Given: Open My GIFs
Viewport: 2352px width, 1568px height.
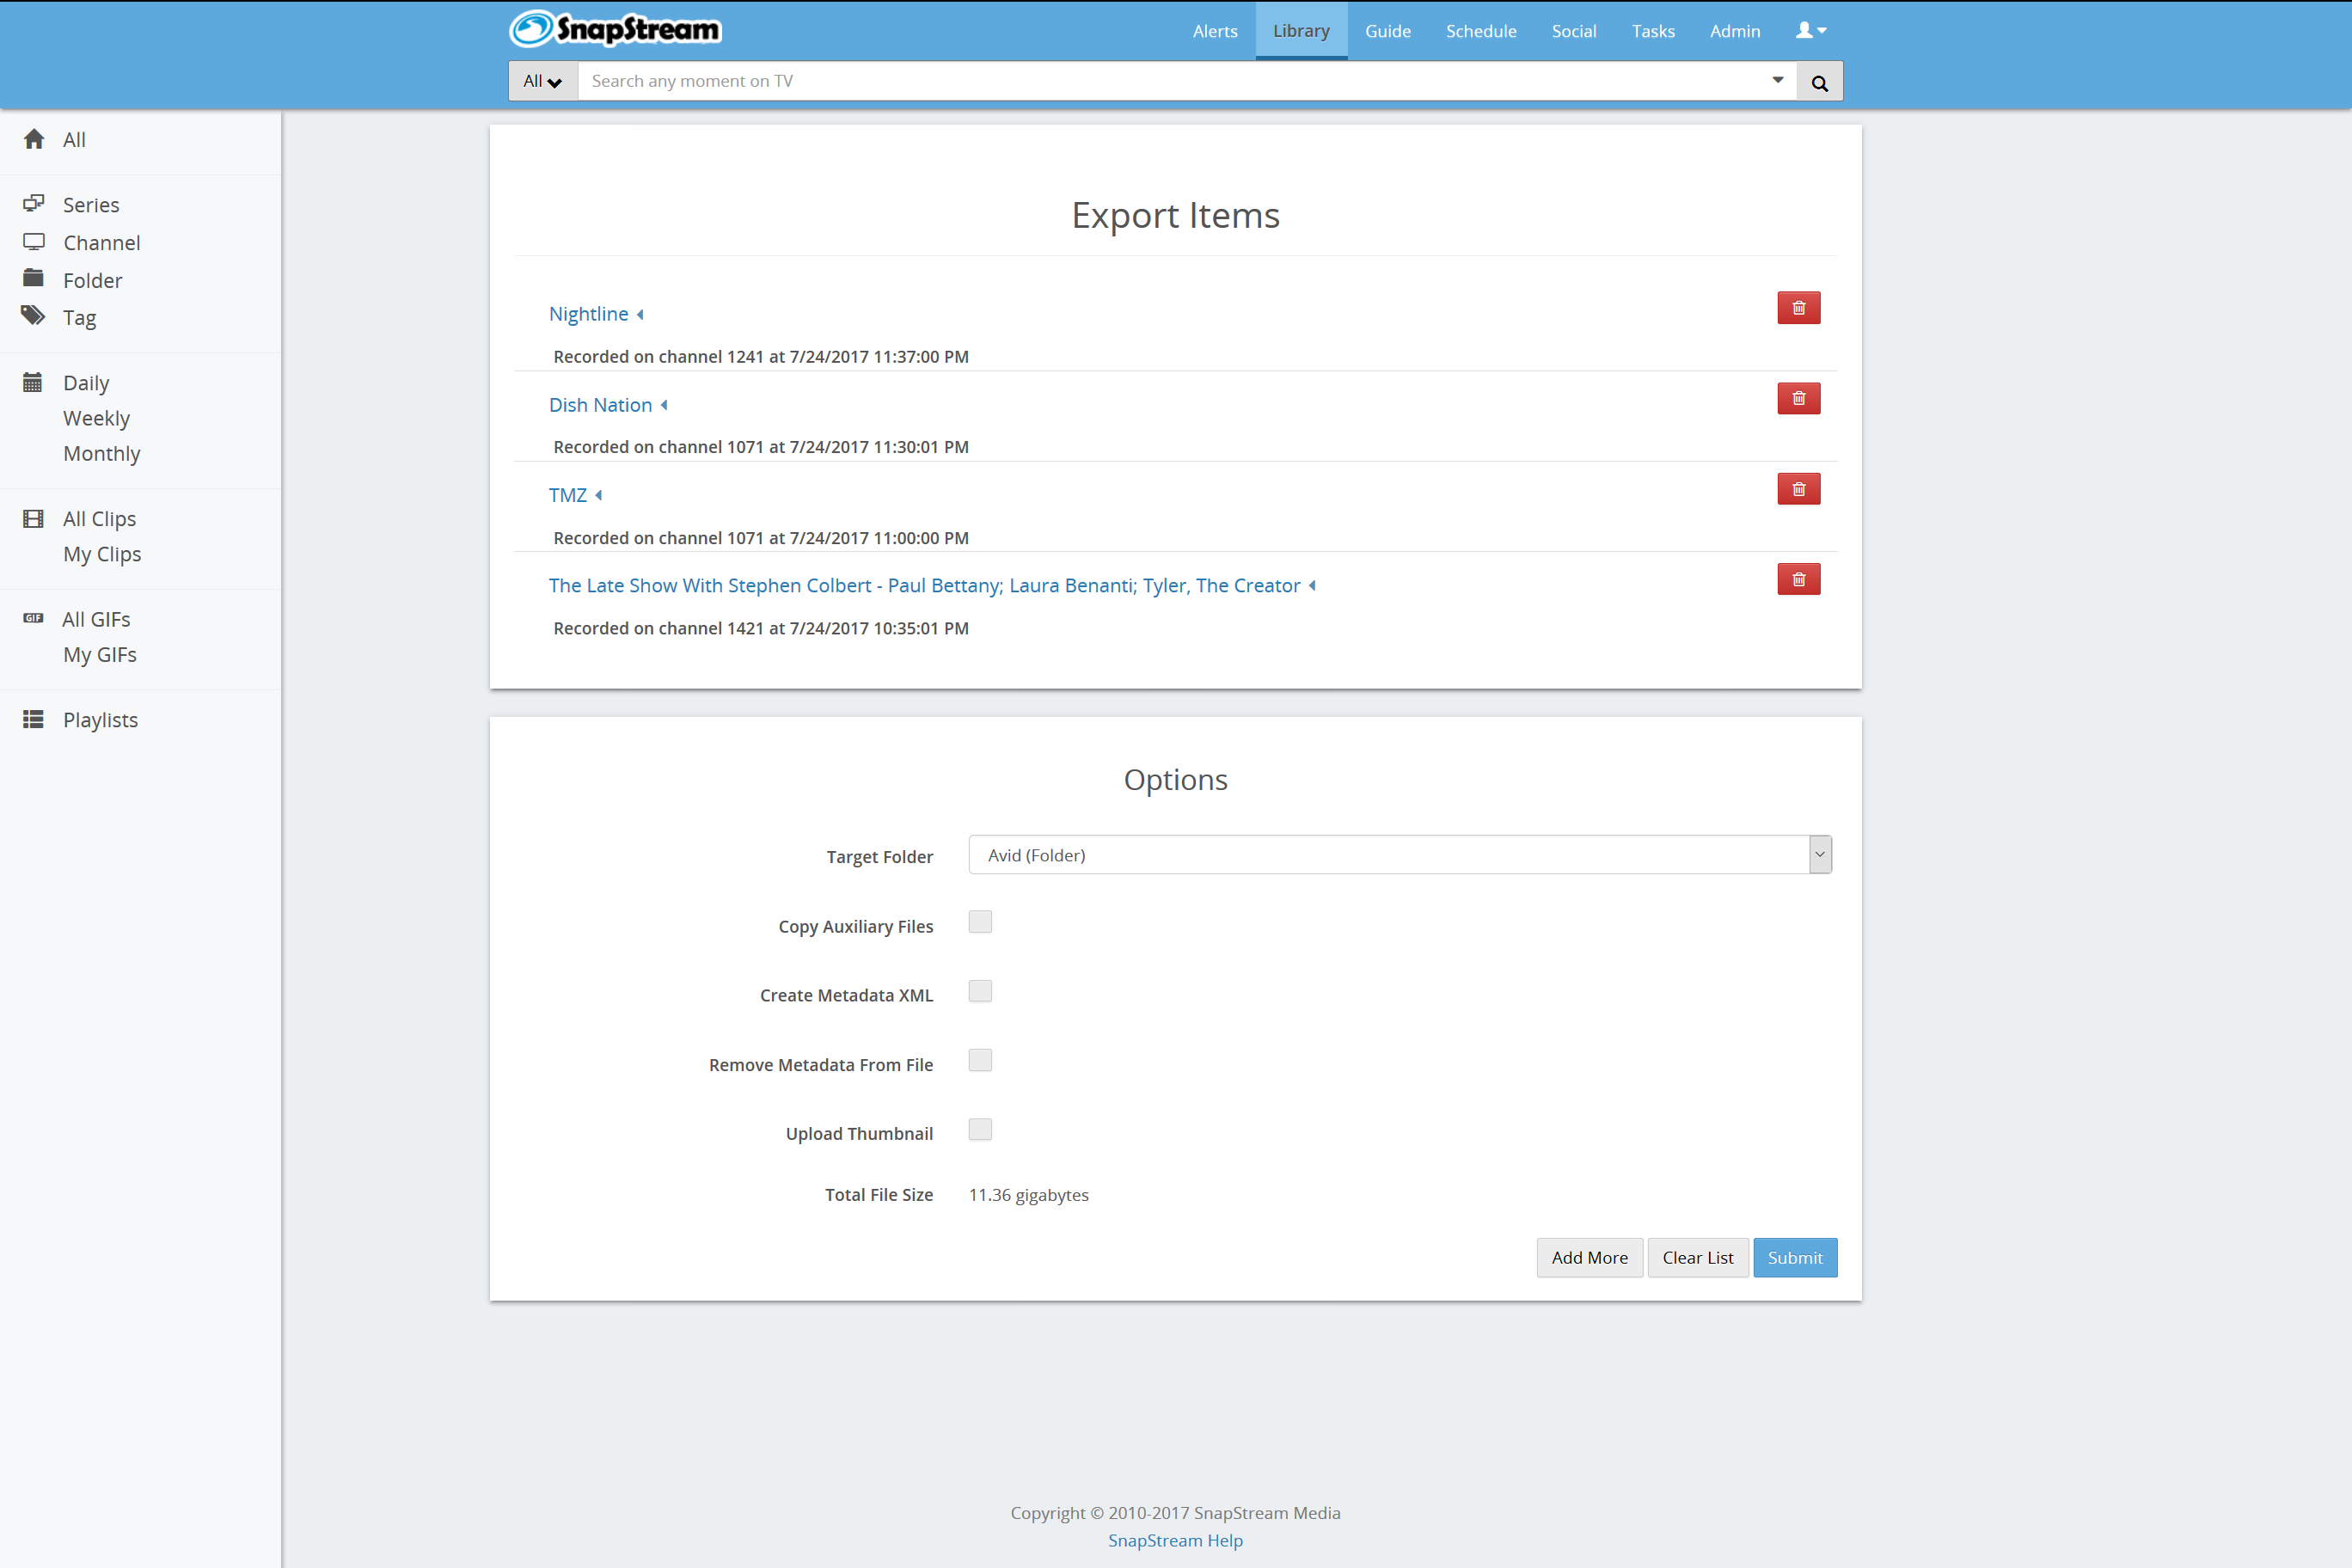Looking at the screenshot, I should coord(100,655).
